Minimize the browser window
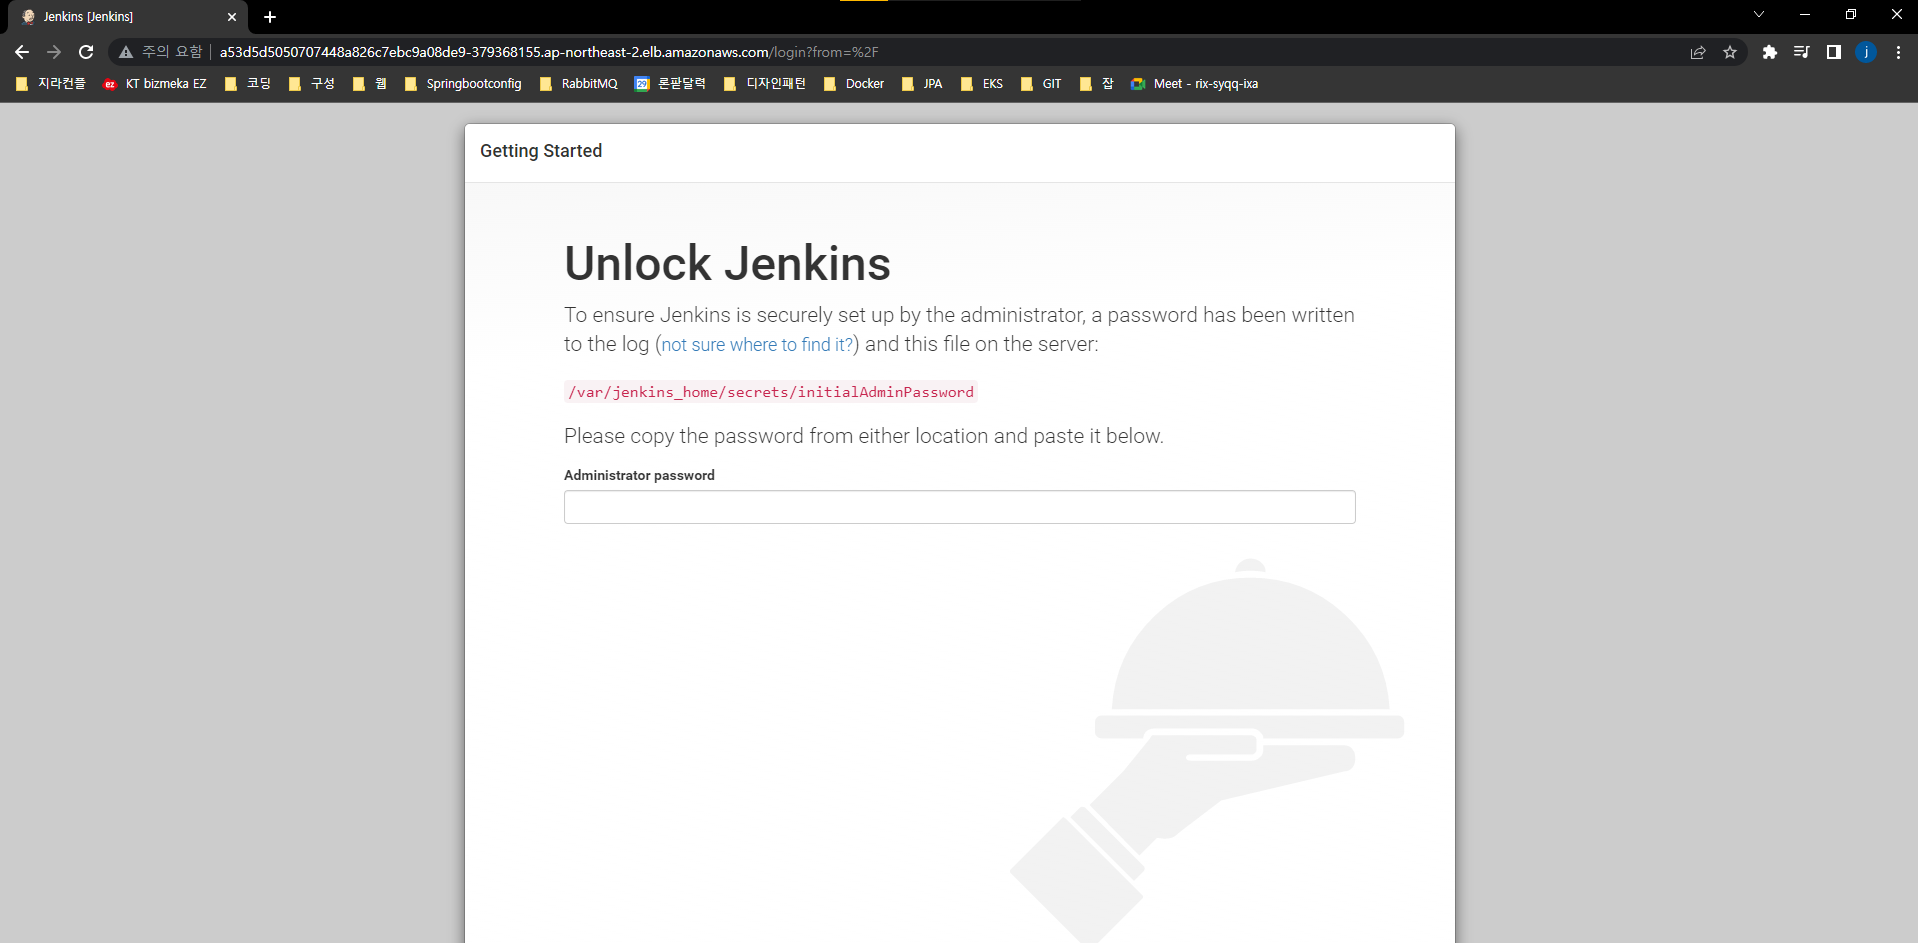The width and height of the screenshot is (1918, 943). 1805,14
